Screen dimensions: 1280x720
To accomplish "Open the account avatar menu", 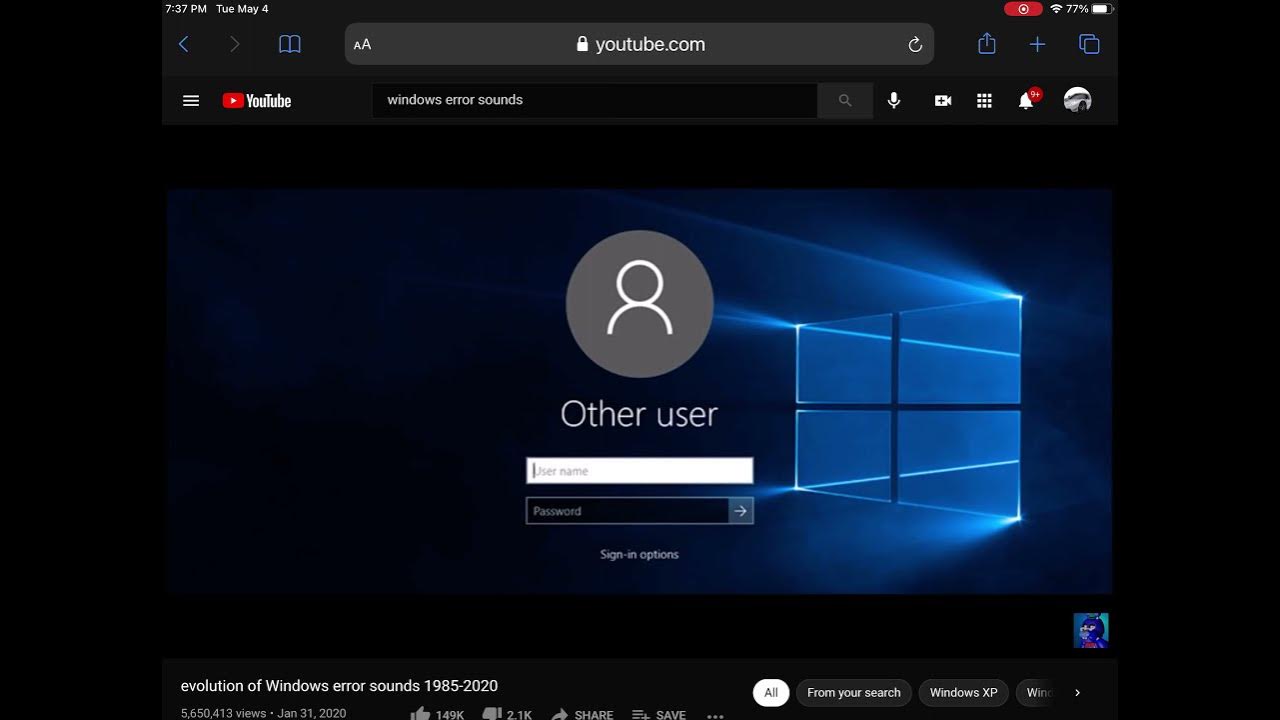I will point(1077,100).
